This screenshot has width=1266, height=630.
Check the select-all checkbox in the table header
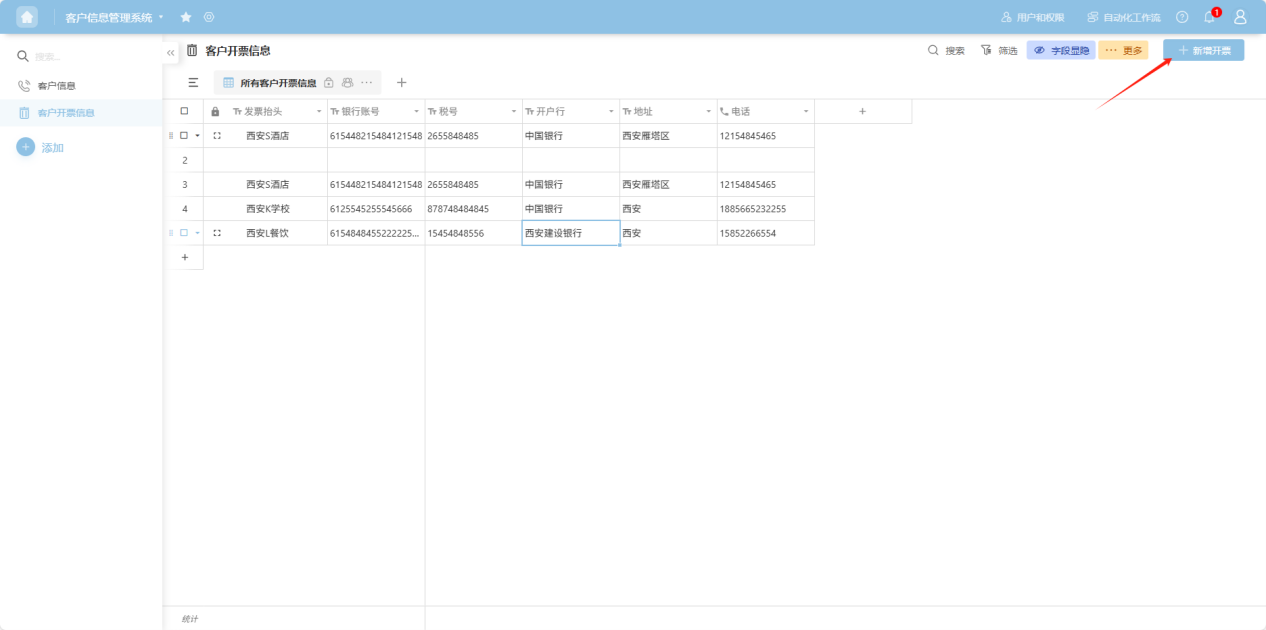point(184,111)
